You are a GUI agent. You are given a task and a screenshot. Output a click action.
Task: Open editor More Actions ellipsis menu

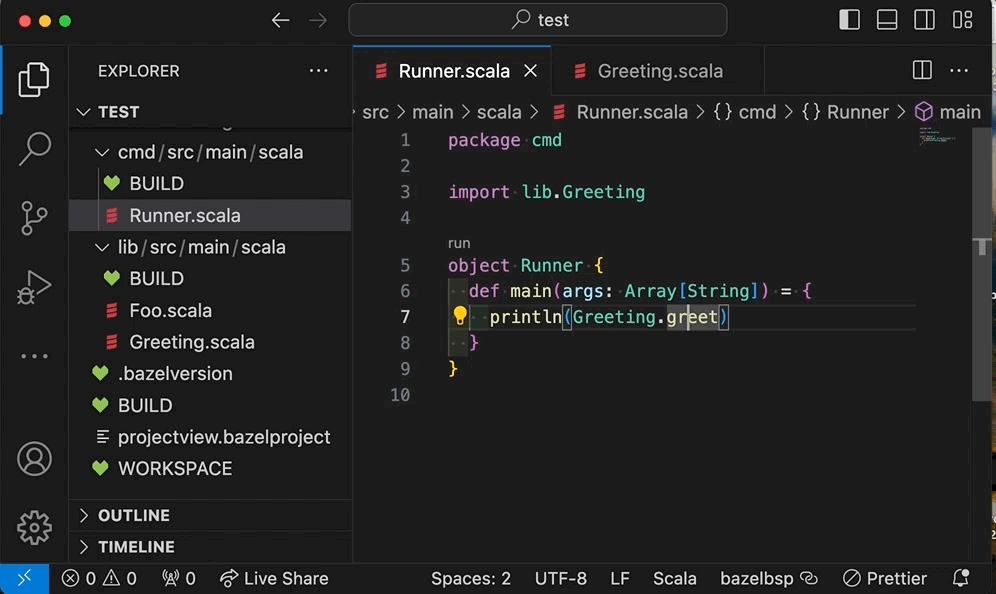(x=959, y=70)
